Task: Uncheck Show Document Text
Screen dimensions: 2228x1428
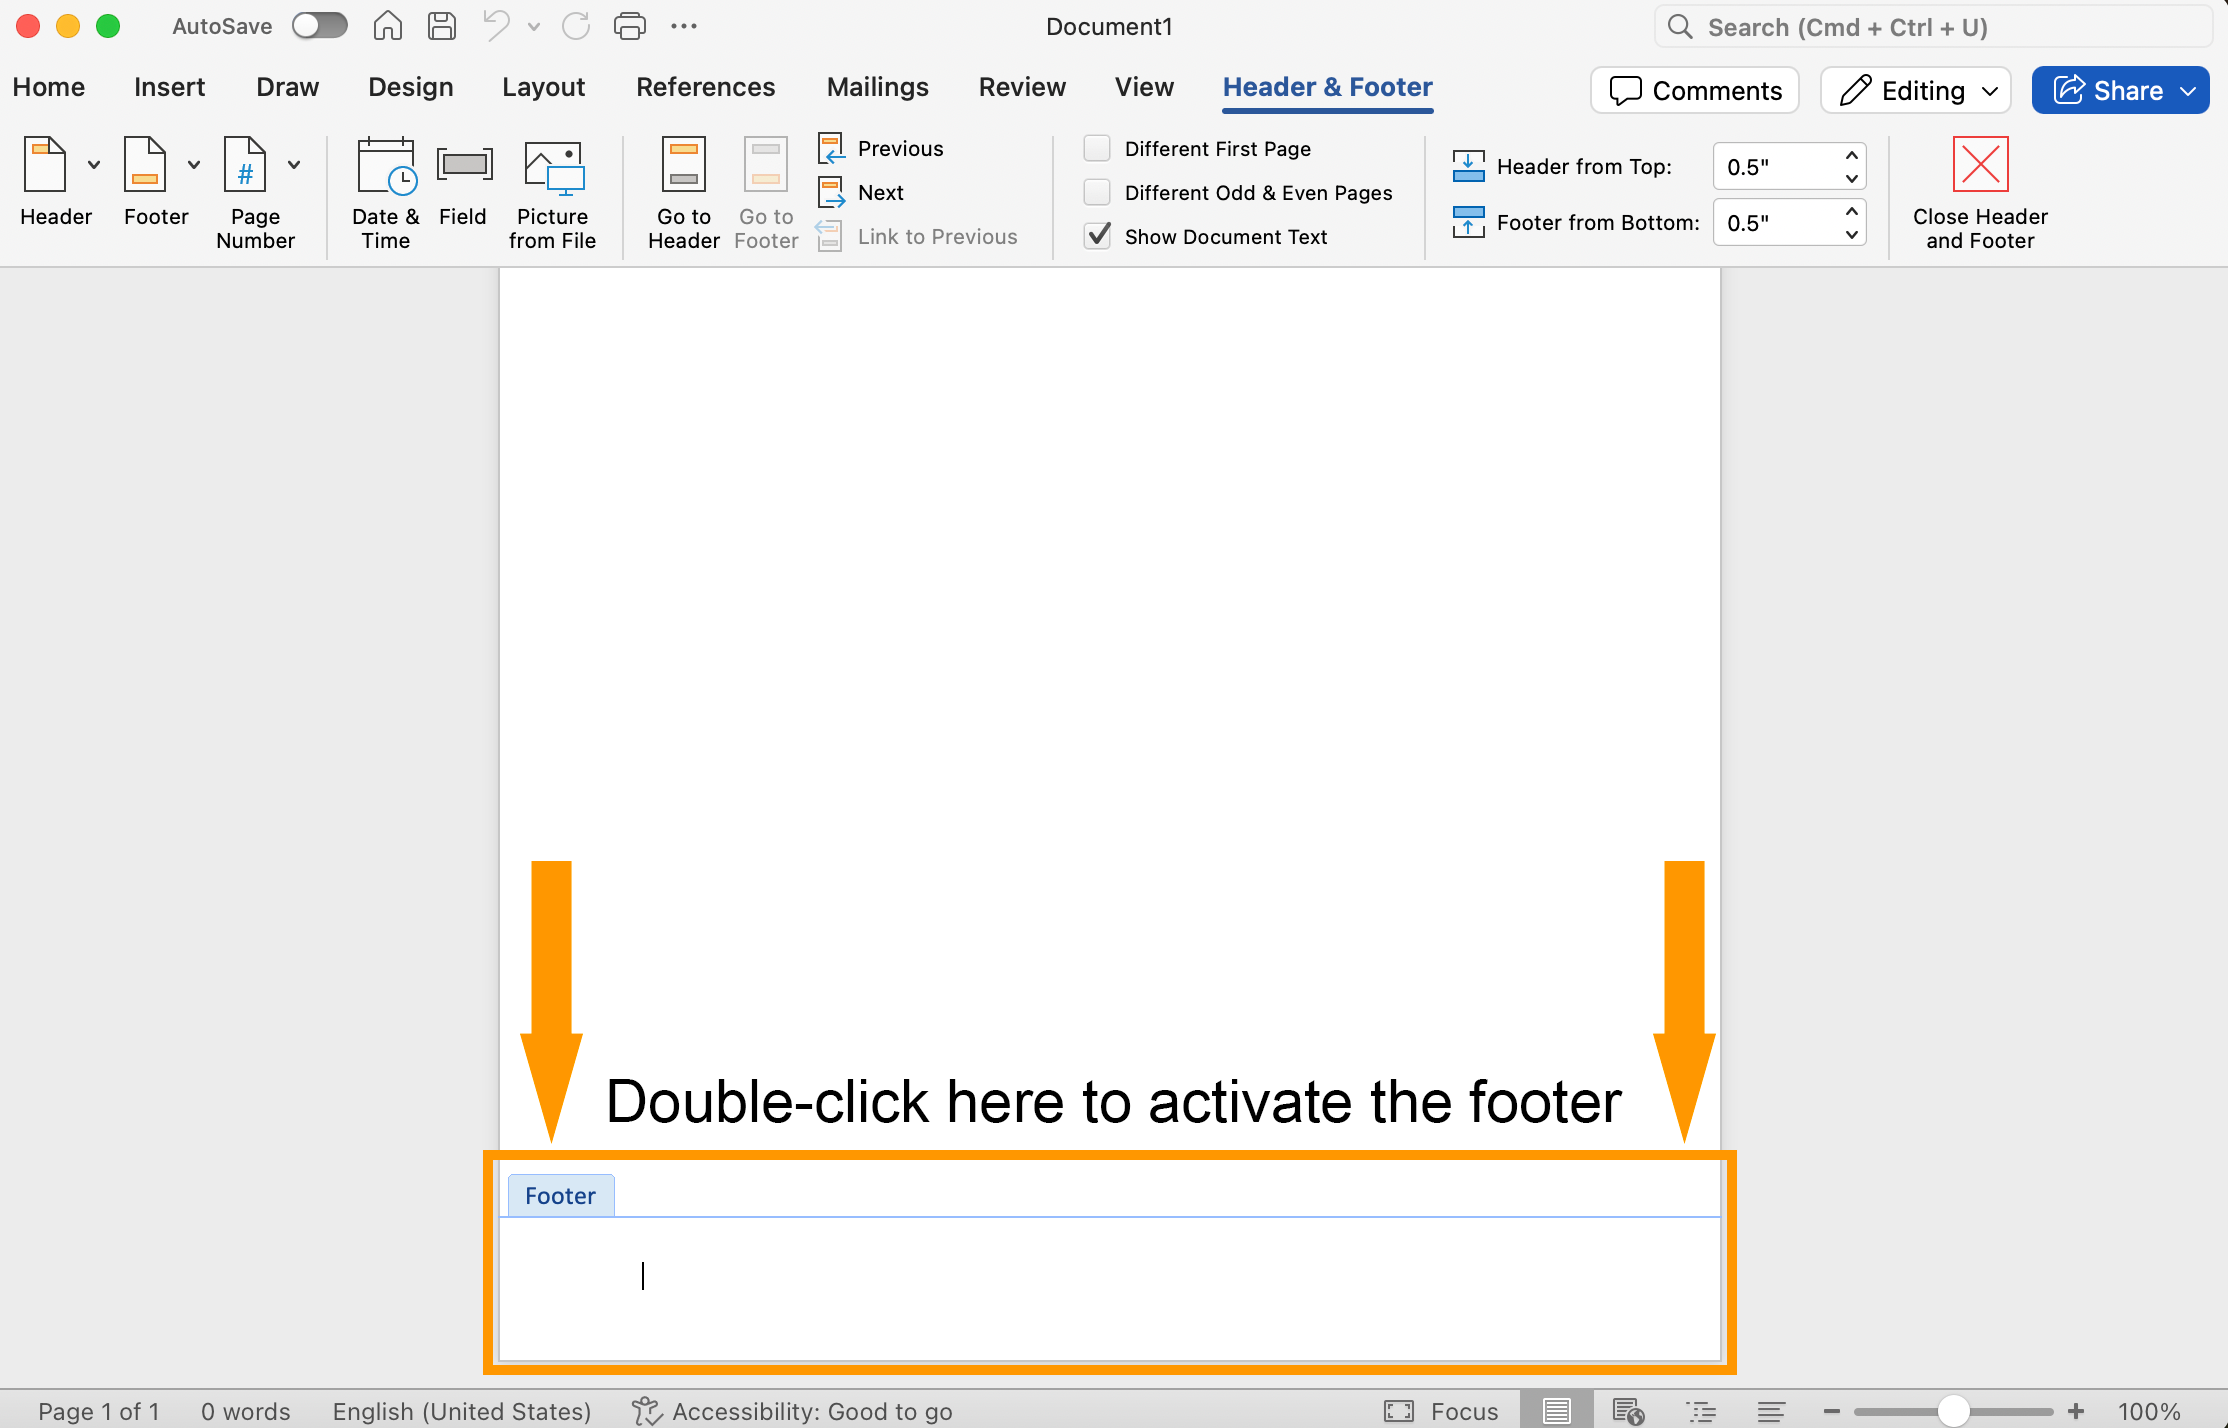Action: (1097, 236)
